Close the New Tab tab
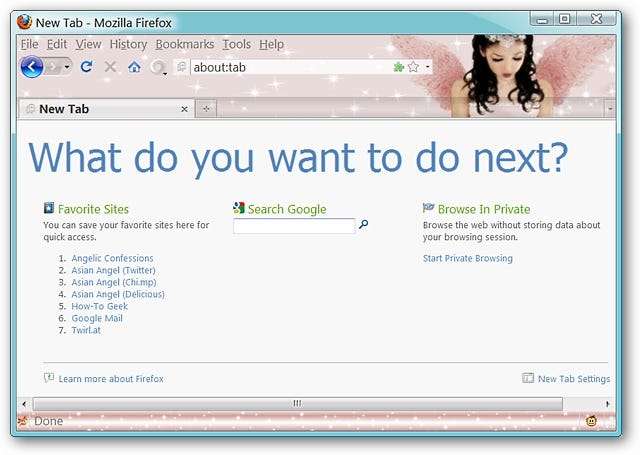Image resolution: width=640 pixels, height=455 pixels. pyautogui.click(x=184, y=109)
